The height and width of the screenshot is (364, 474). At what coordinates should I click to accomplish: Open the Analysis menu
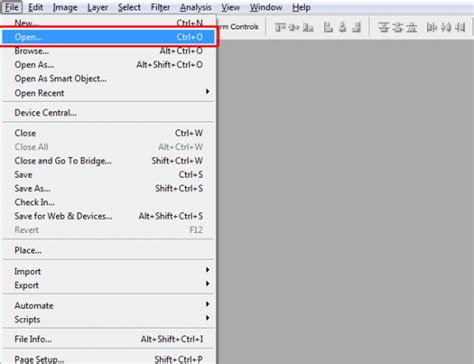click(196, 7)
